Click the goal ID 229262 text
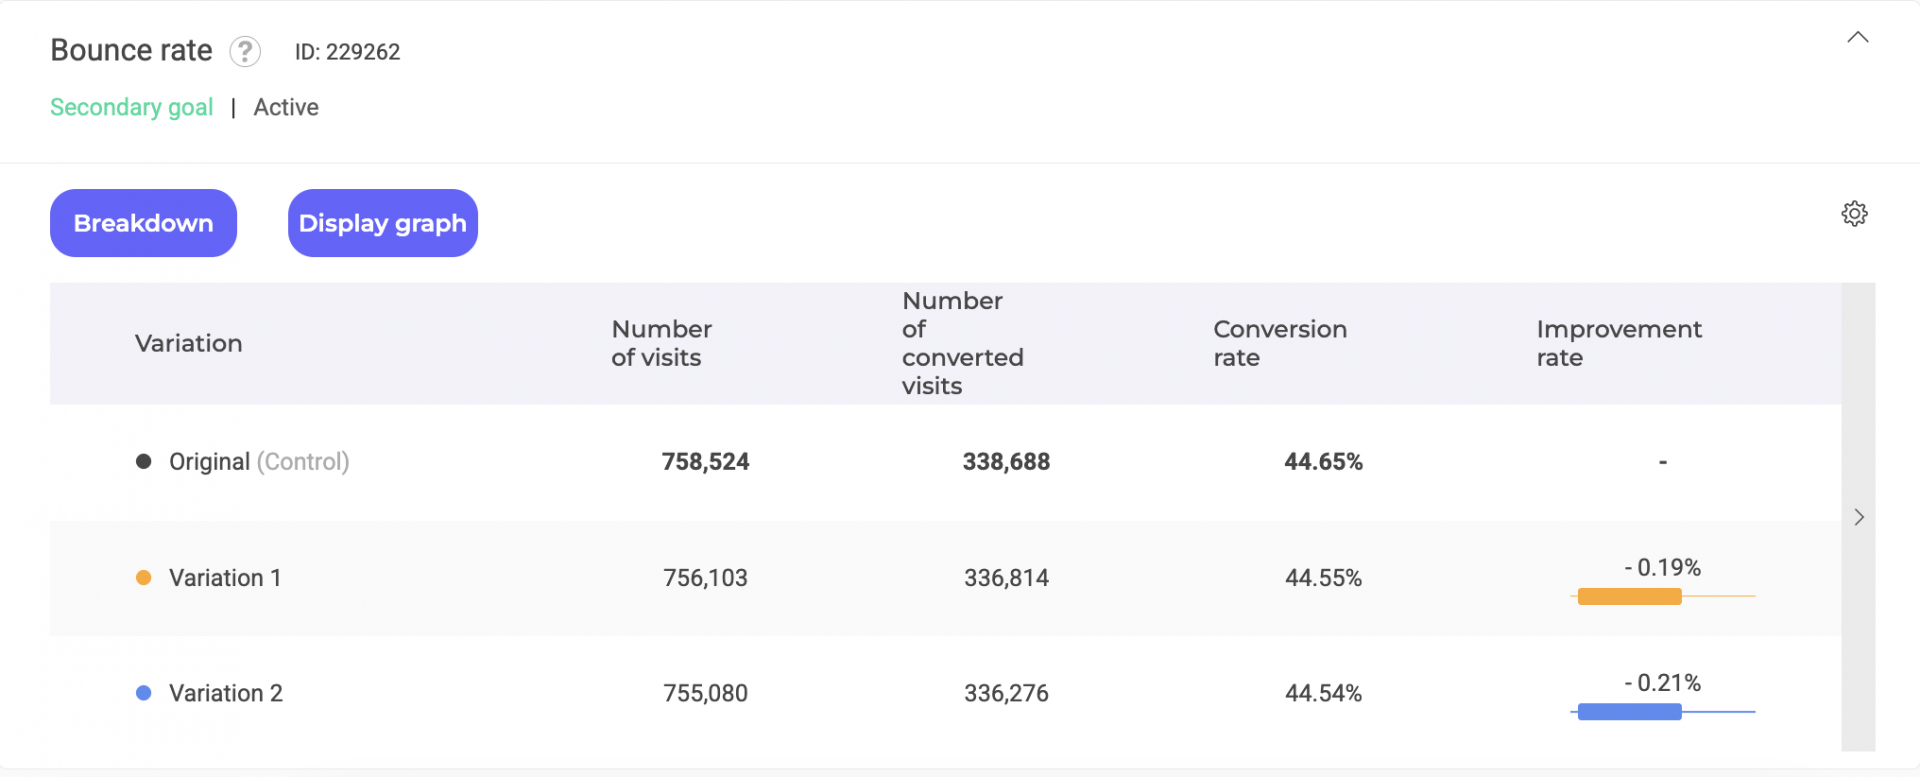This screenshot has height=777, width=1920. click(347, 52)
